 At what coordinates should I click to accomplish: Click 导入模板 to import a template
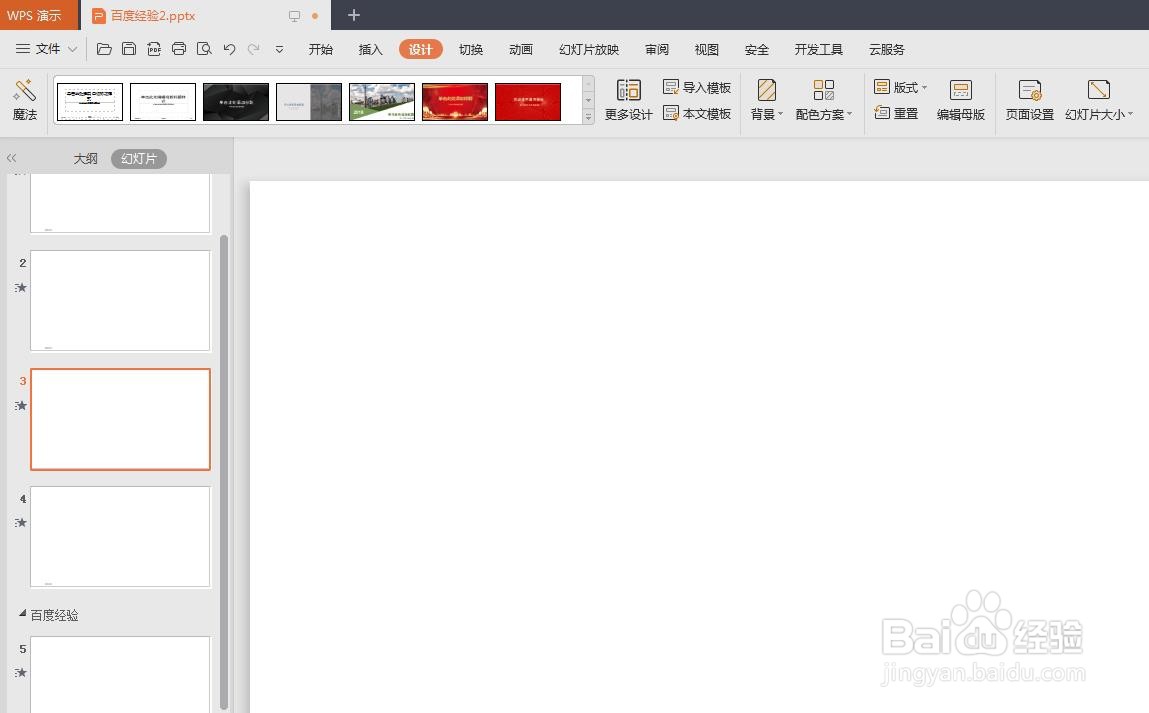[697, 87]
